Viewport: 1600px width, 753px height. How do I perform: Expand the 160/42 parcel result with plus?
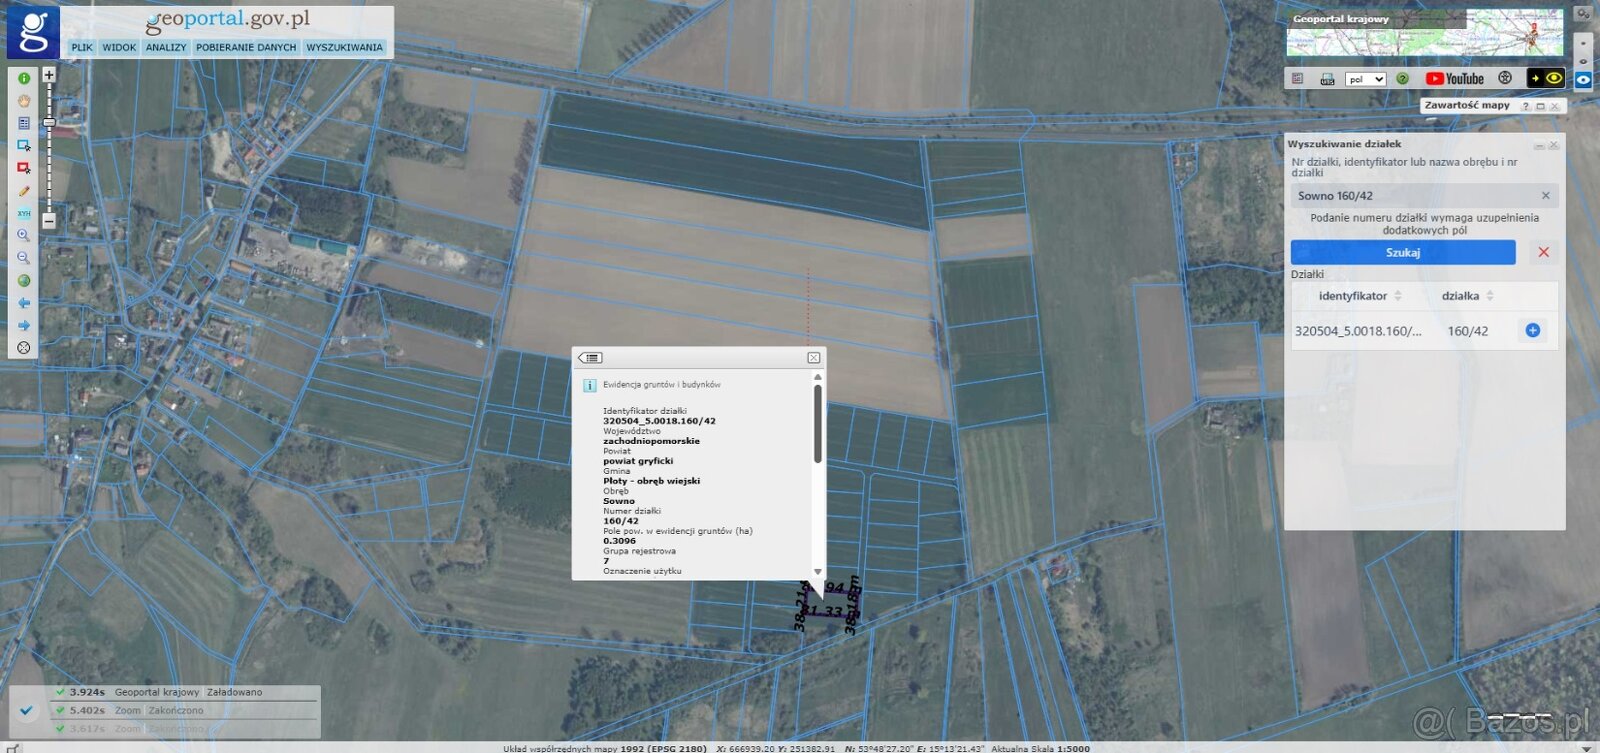1532,331
